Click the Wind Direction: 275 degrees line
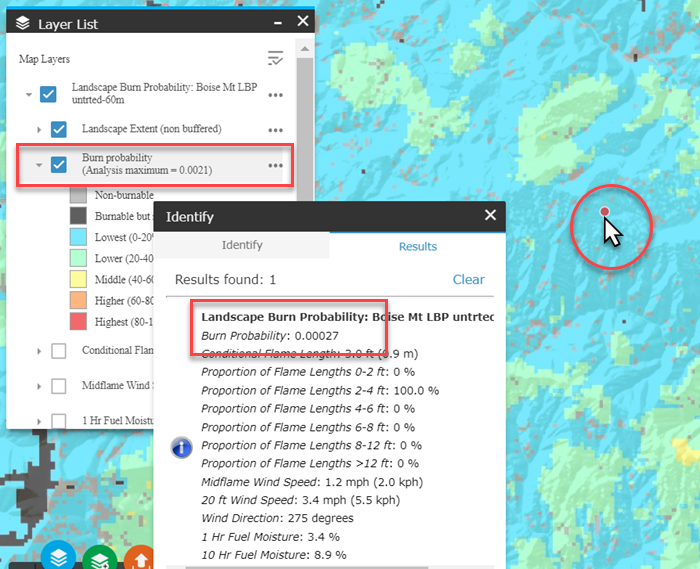Screen dimensions: 700x569 tap(277, 518)
